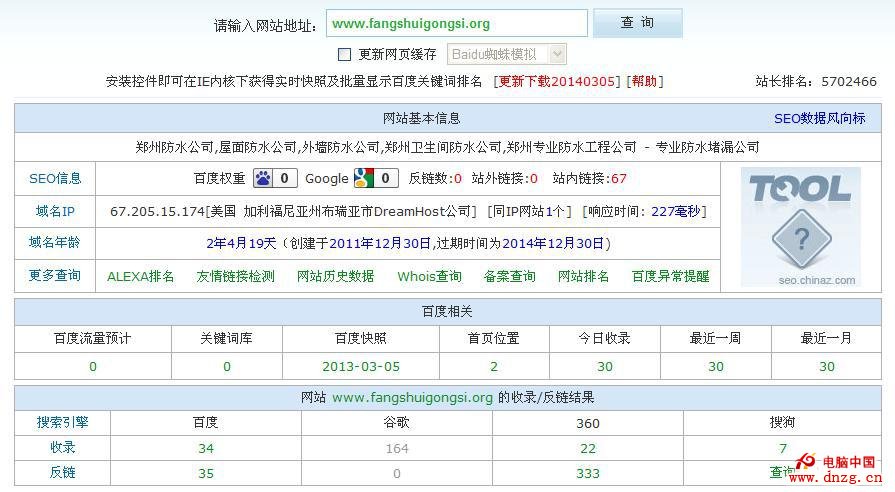Open 网站历史数据 link
The width and height of the screenshot is (895, 492).
[335, 276]
